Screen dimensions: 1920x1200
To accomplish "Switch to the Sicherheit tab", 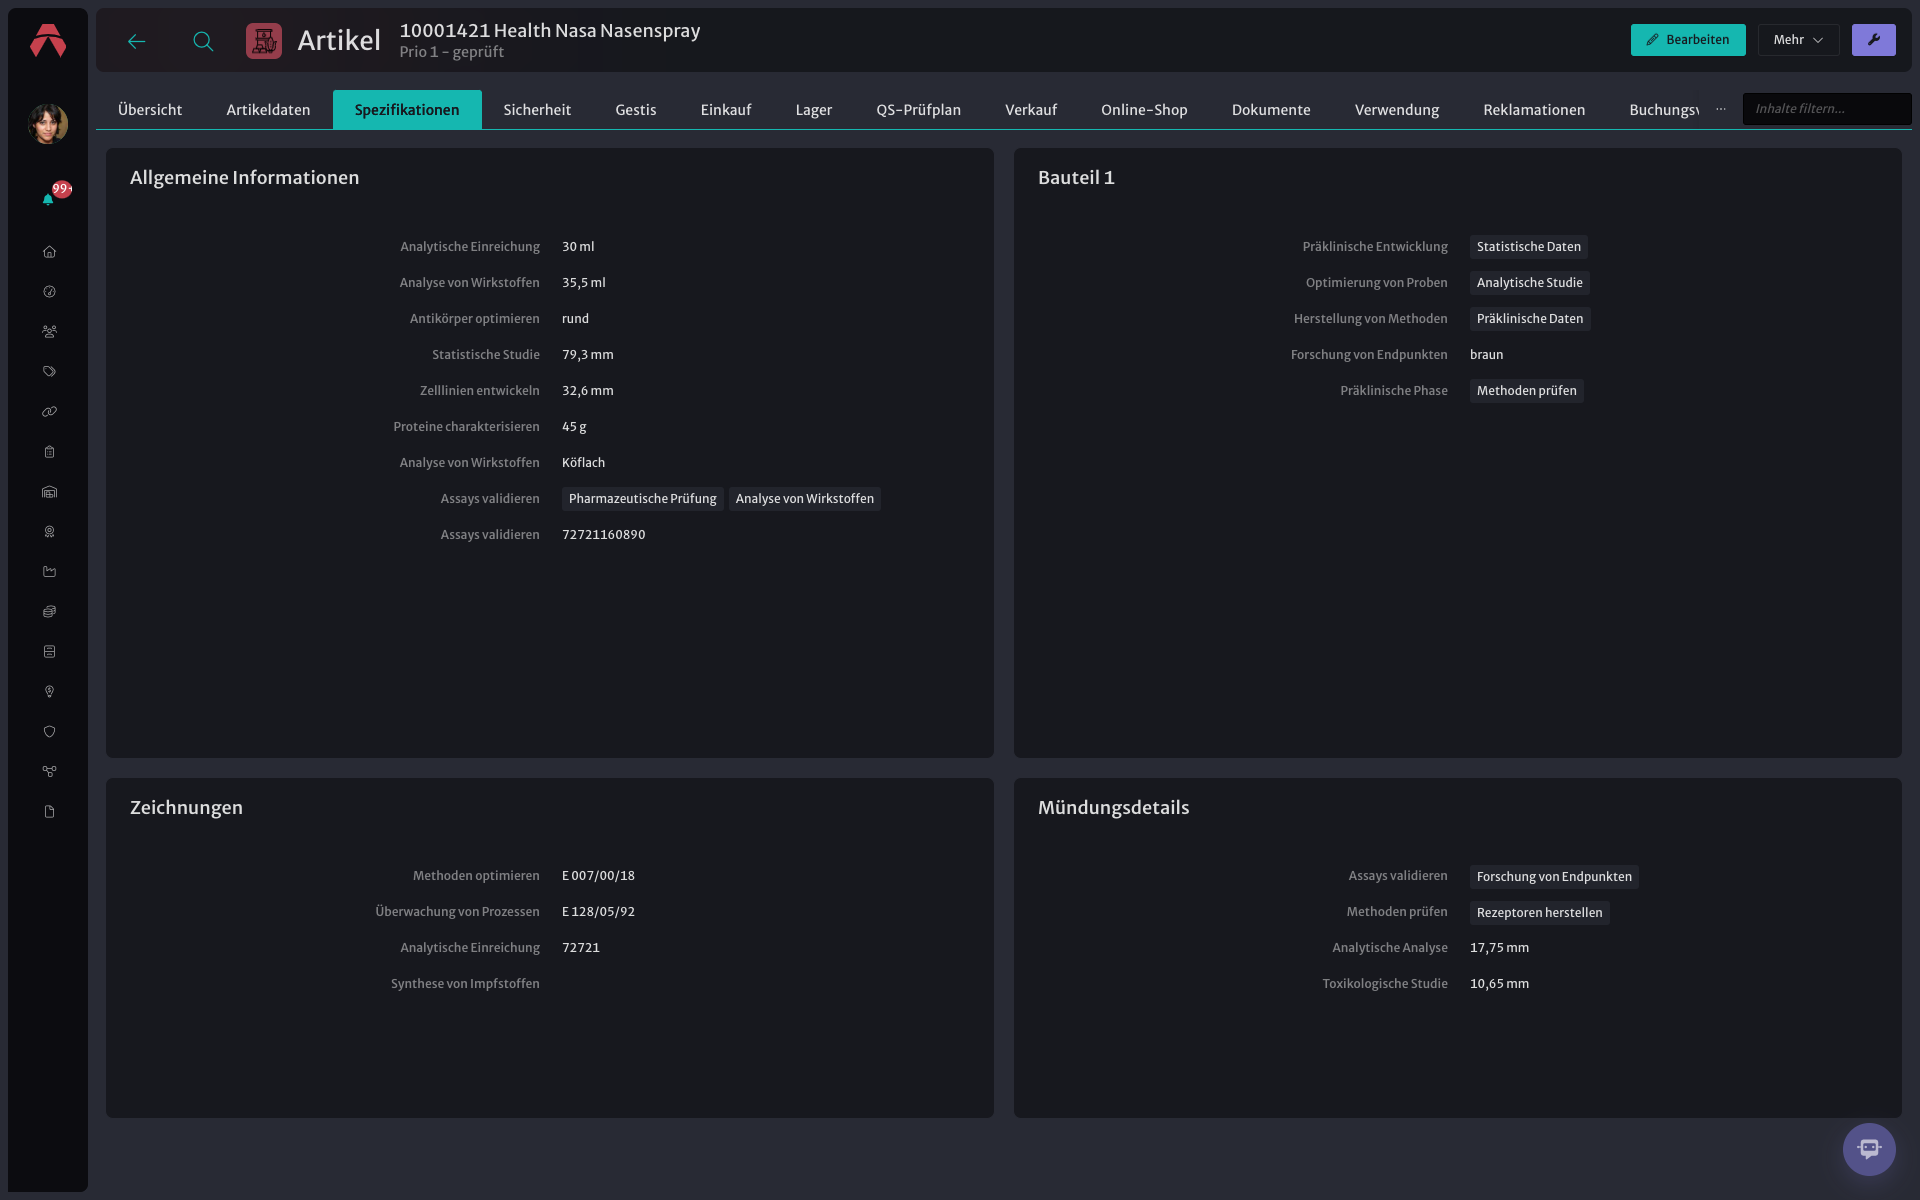I will pos(537,110).
